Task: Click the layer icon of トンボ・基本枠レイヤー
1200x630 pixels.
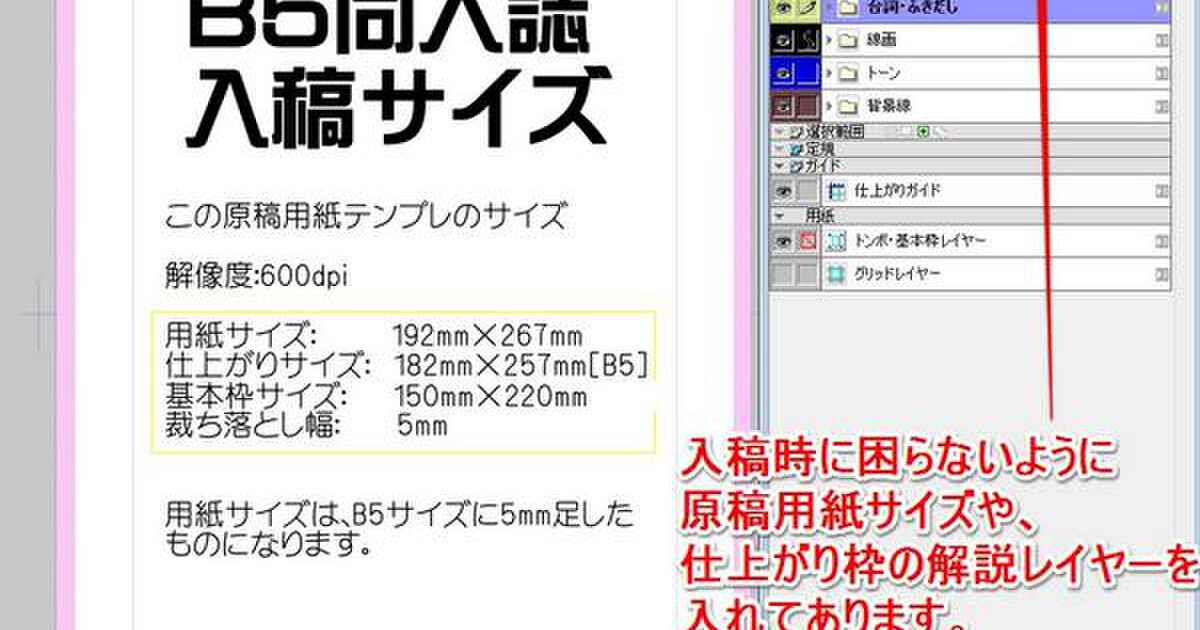Action: tap(837, 241)
